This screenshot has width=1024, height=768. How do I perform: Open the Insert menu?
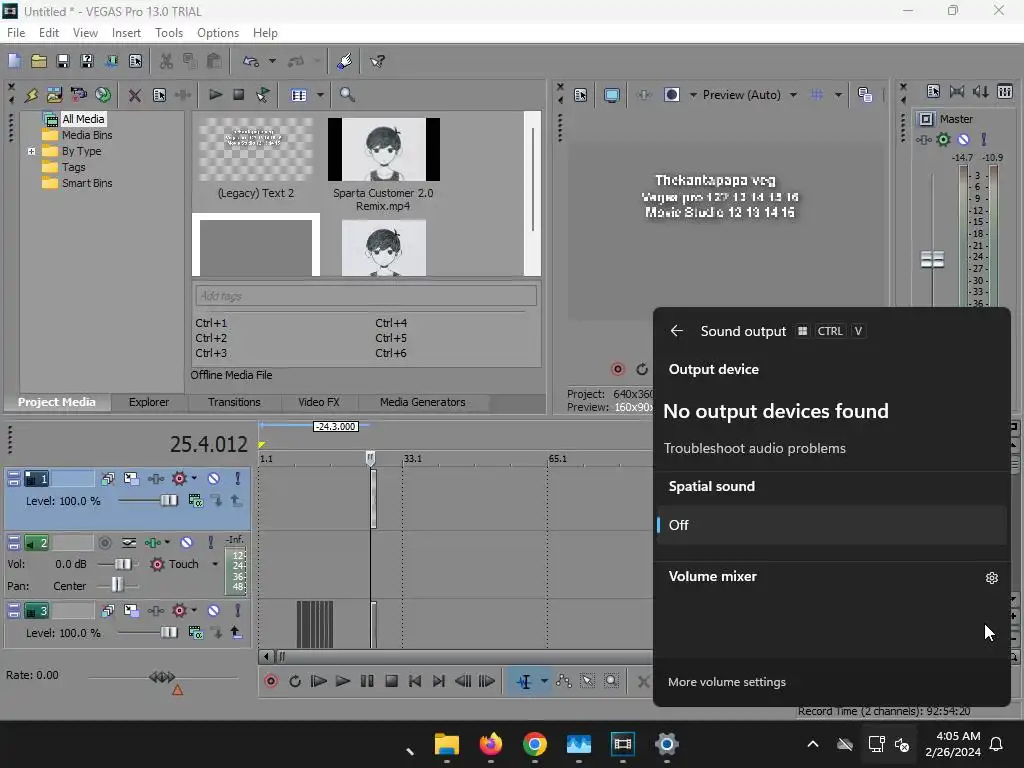coord(126,33)
